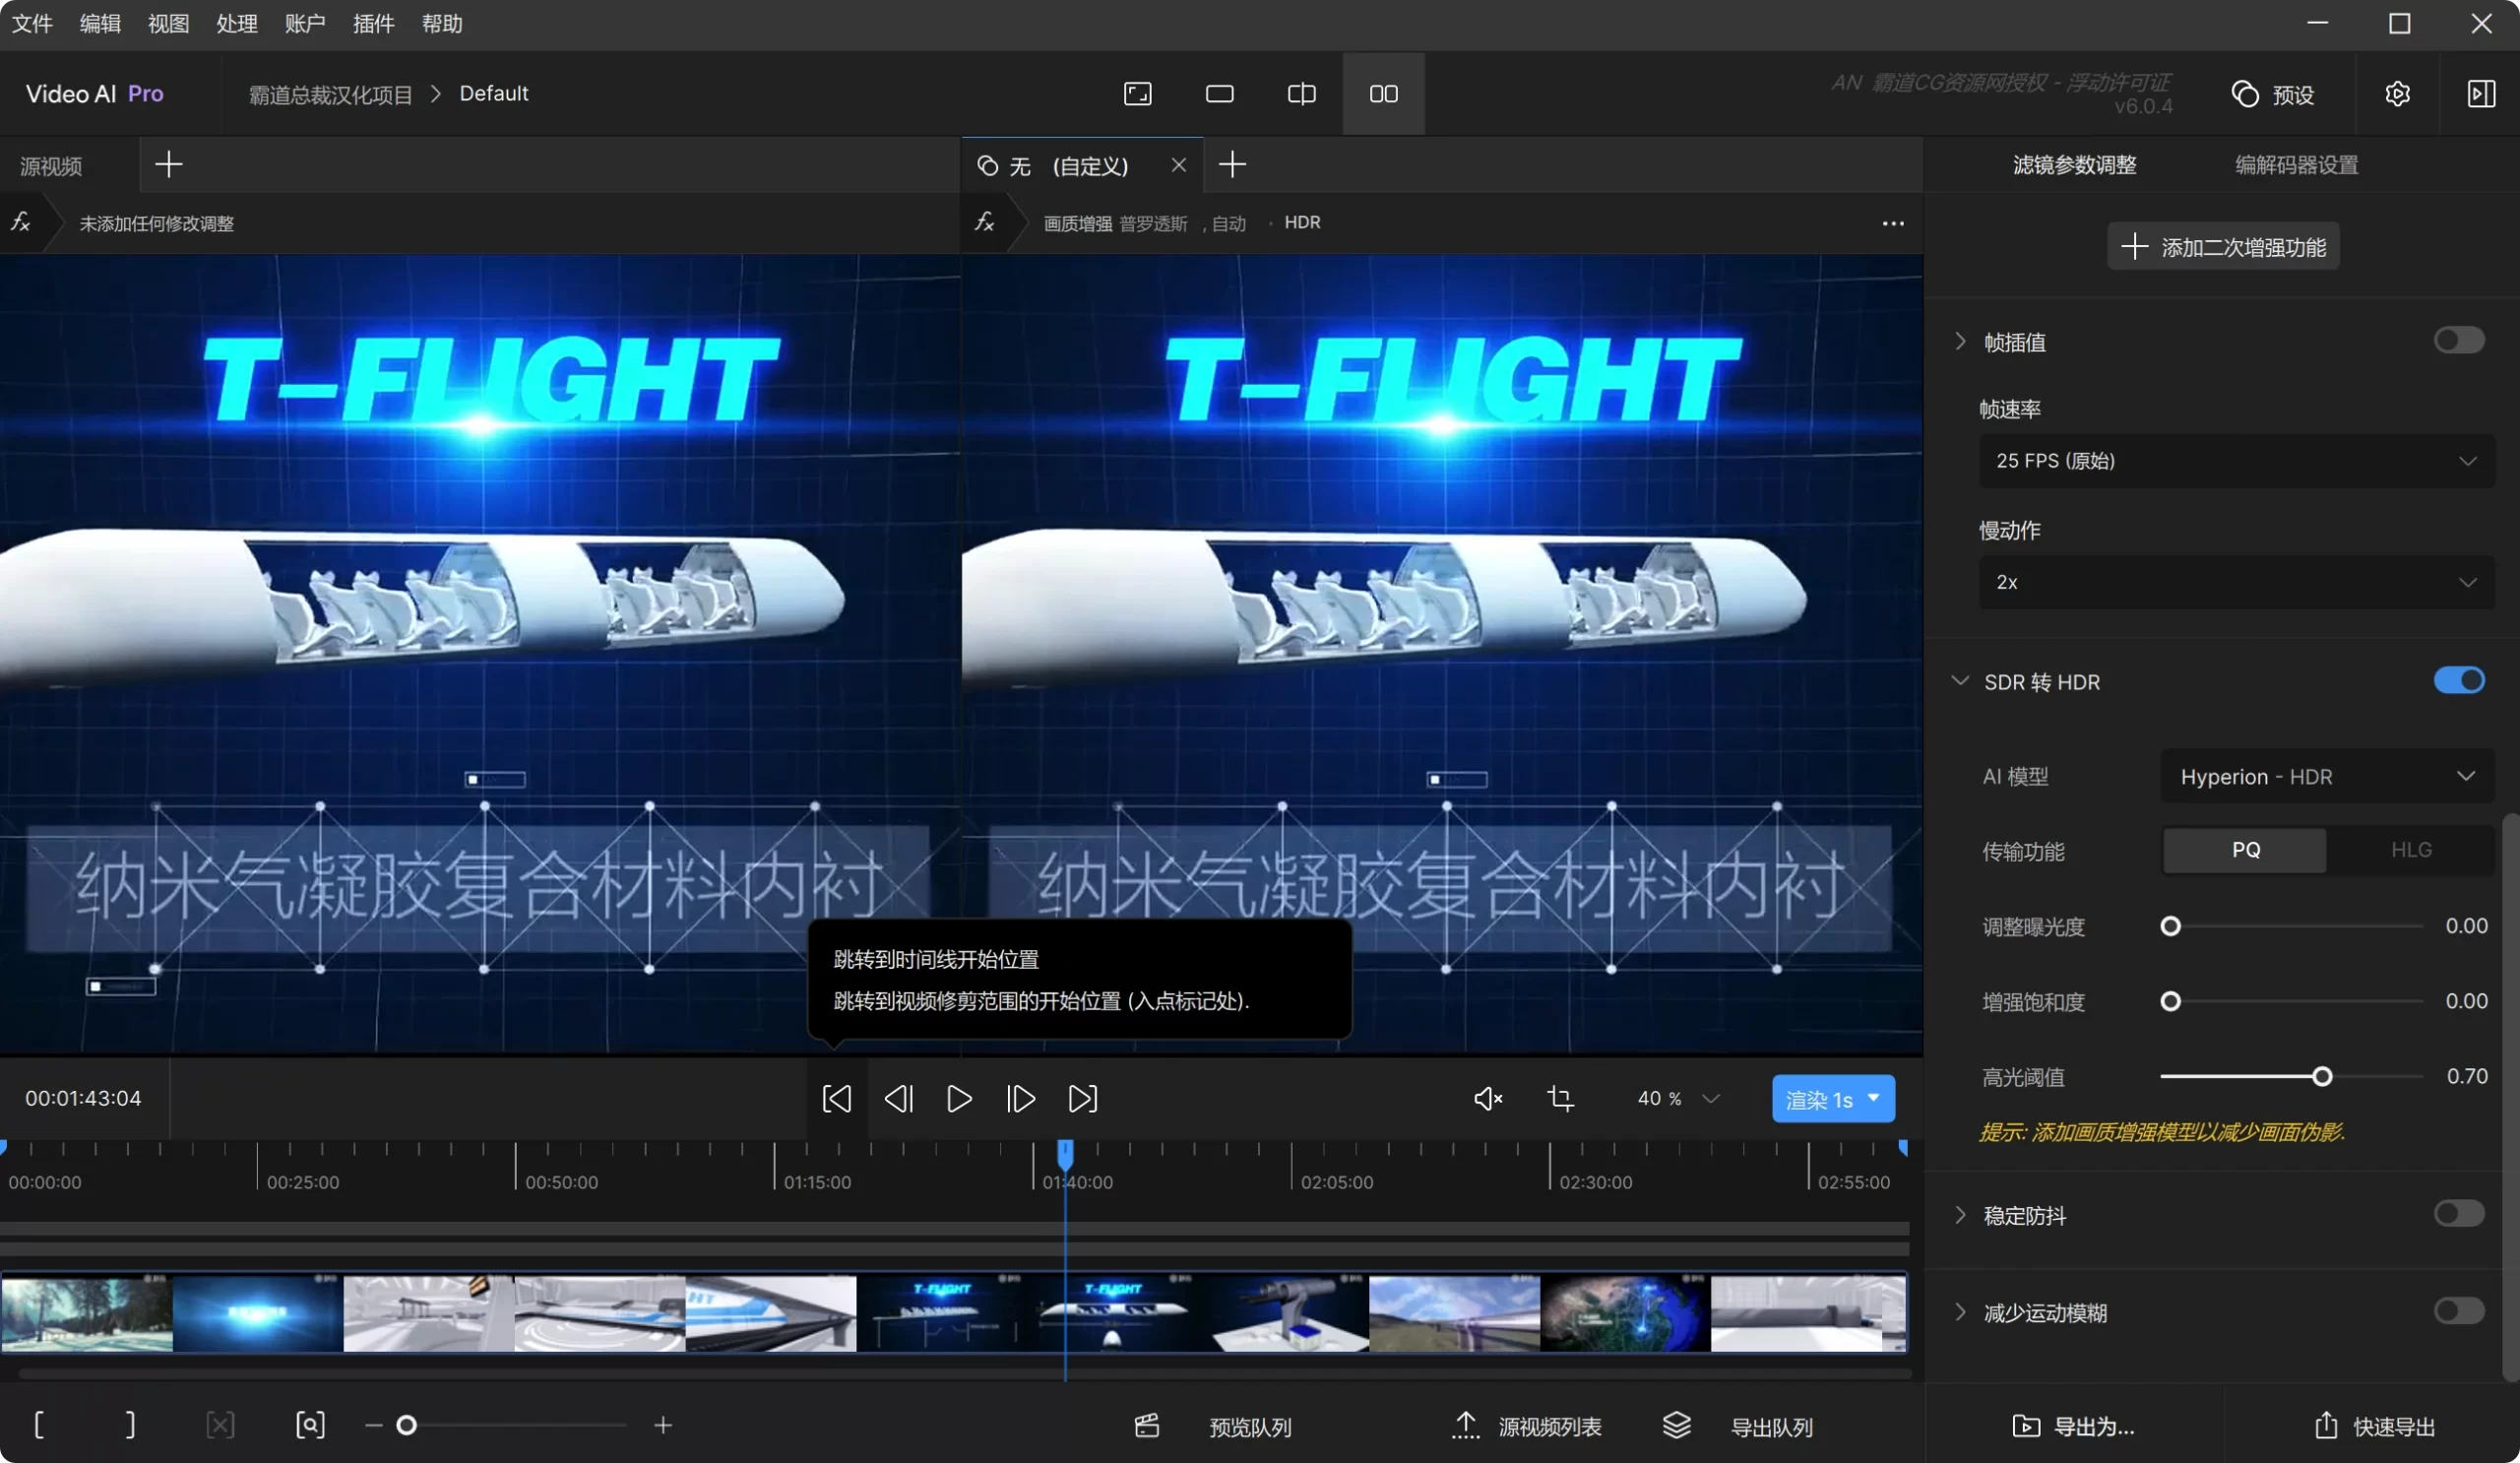Play the video preview

pyautogui.click(x=959, y=1098)
